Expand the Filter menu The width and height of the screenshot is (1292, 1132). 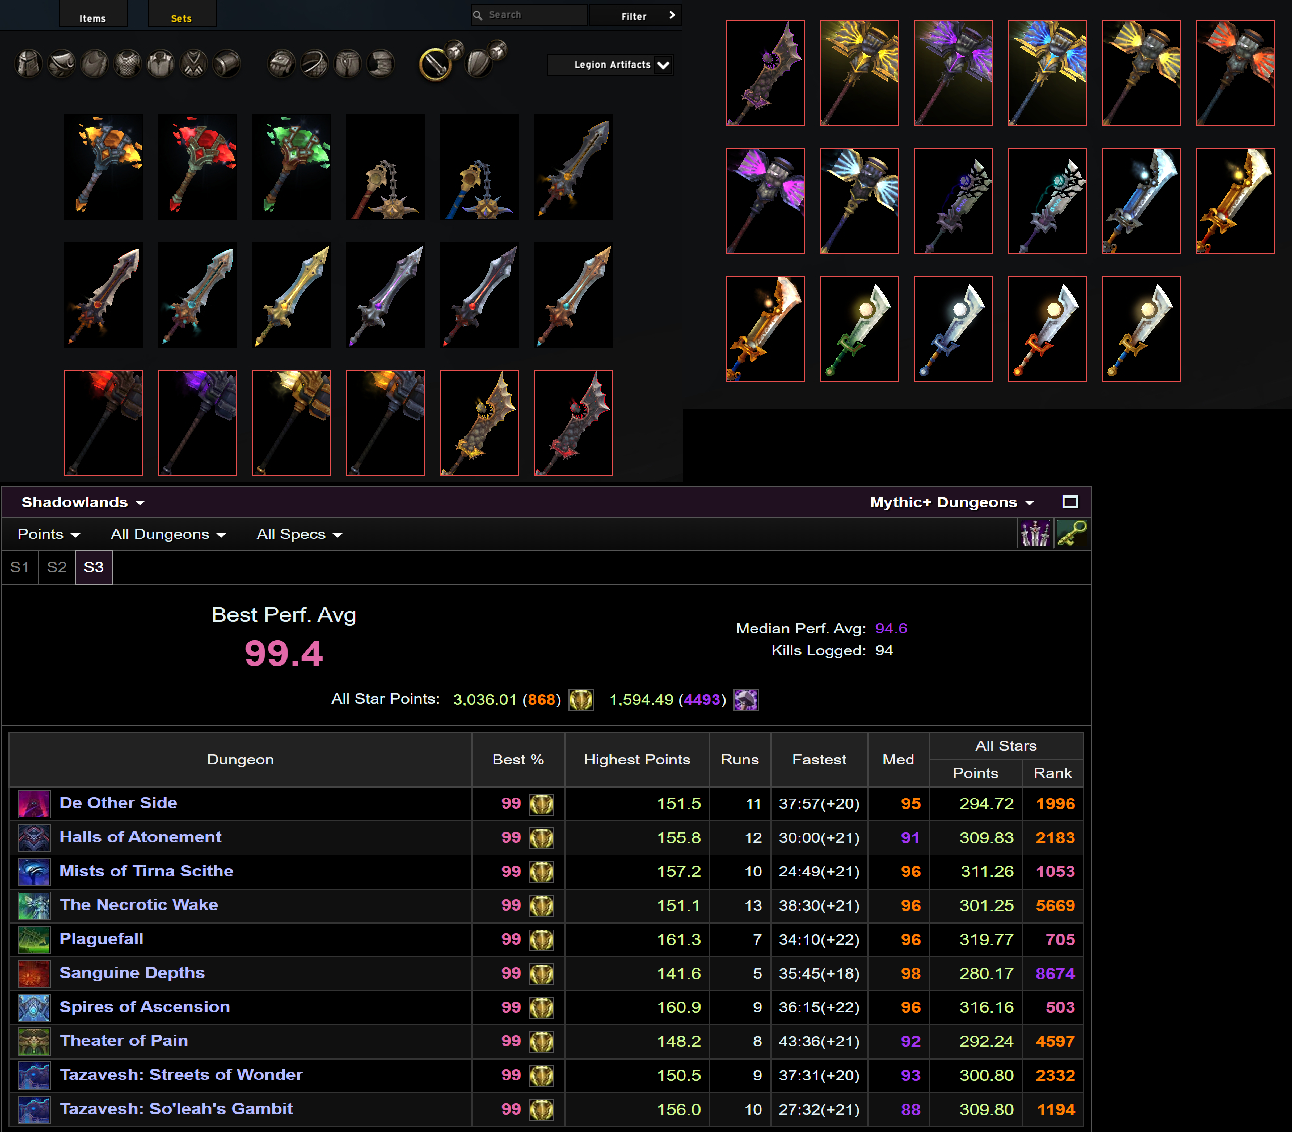(636, 15)
